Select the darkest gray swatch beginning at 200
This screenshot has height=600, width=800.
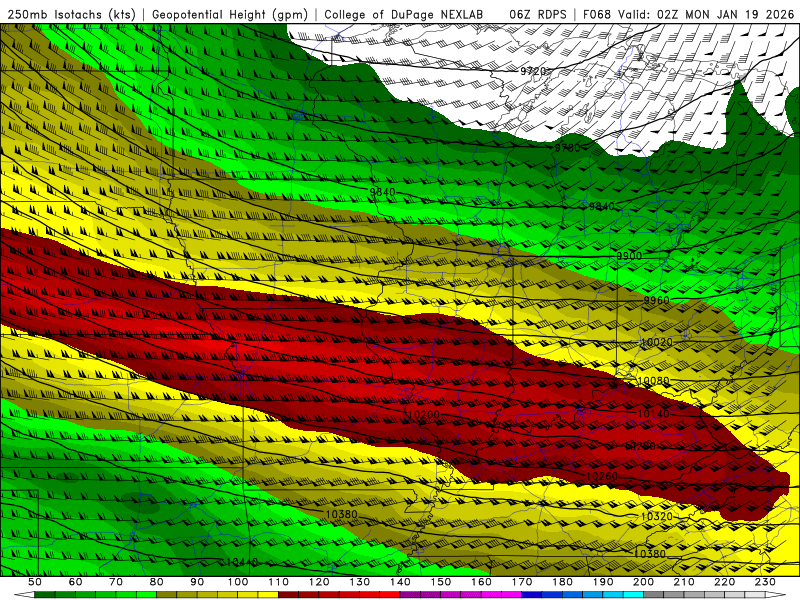coord(654,595)
